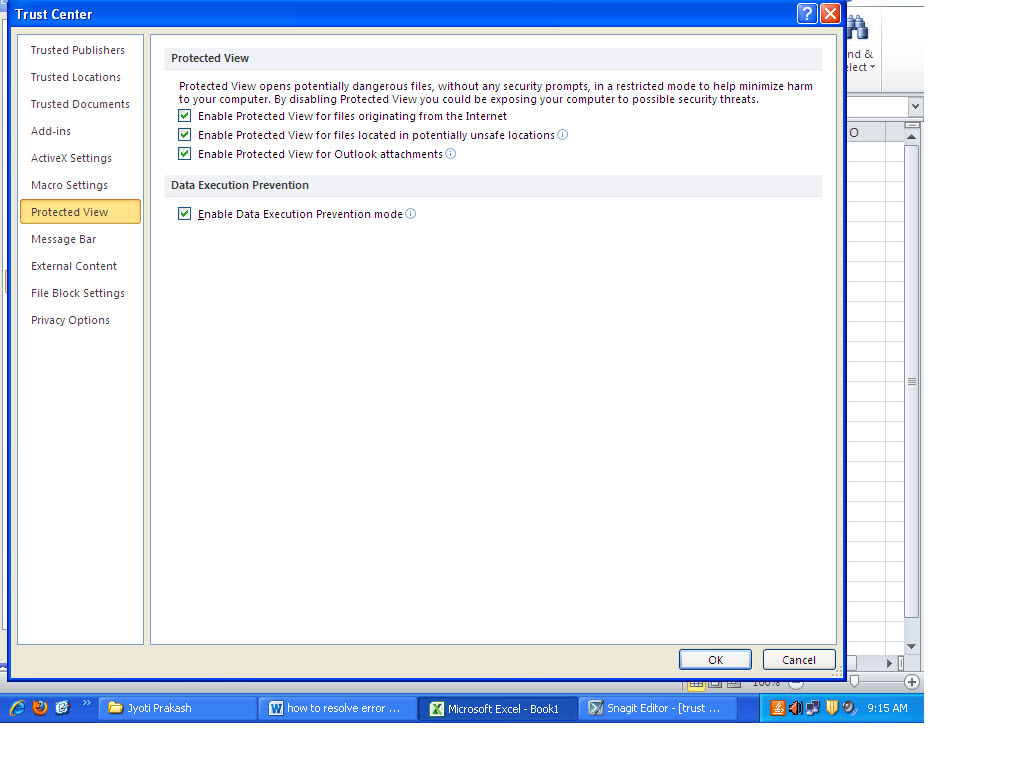Image resolution: width=1024 pixels, height=768 pixels.
Task: Click Excel zoom in plus button
Action: coord(912,682)
